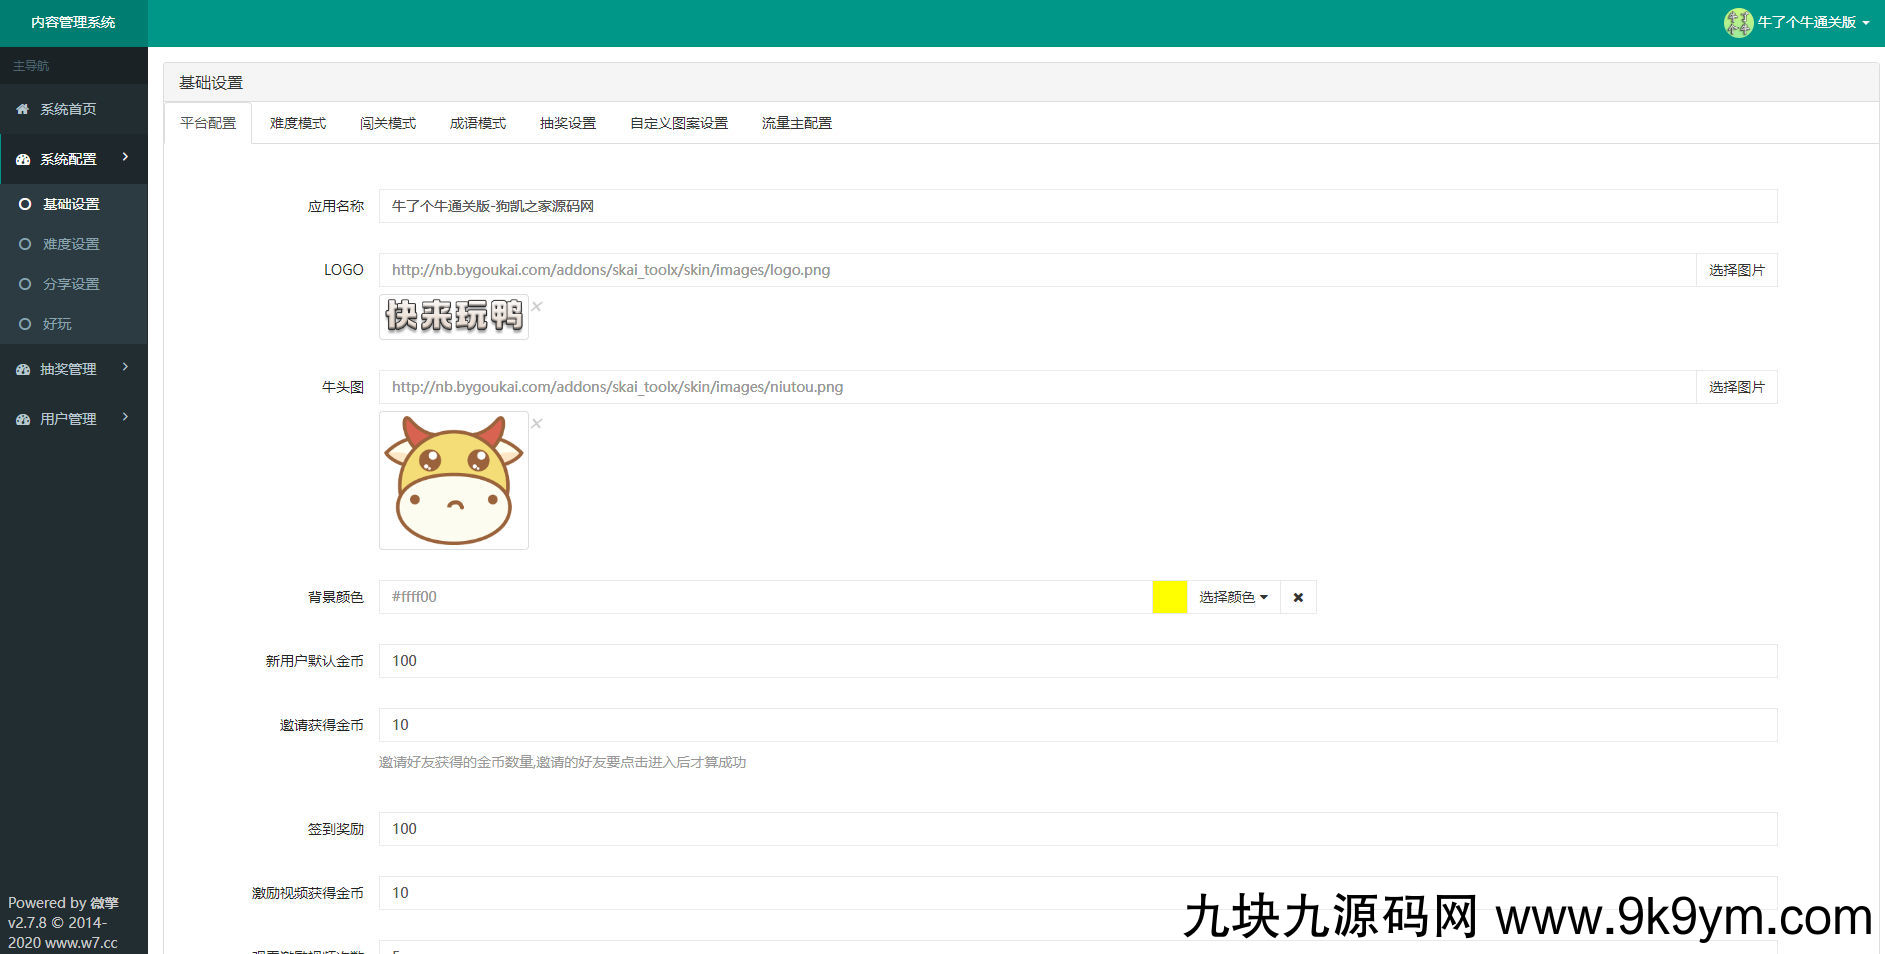Click 选择图片 button for LOGO
Image resolution: width=1885 pixels, height=954 pixels.
coord(1736,270)
